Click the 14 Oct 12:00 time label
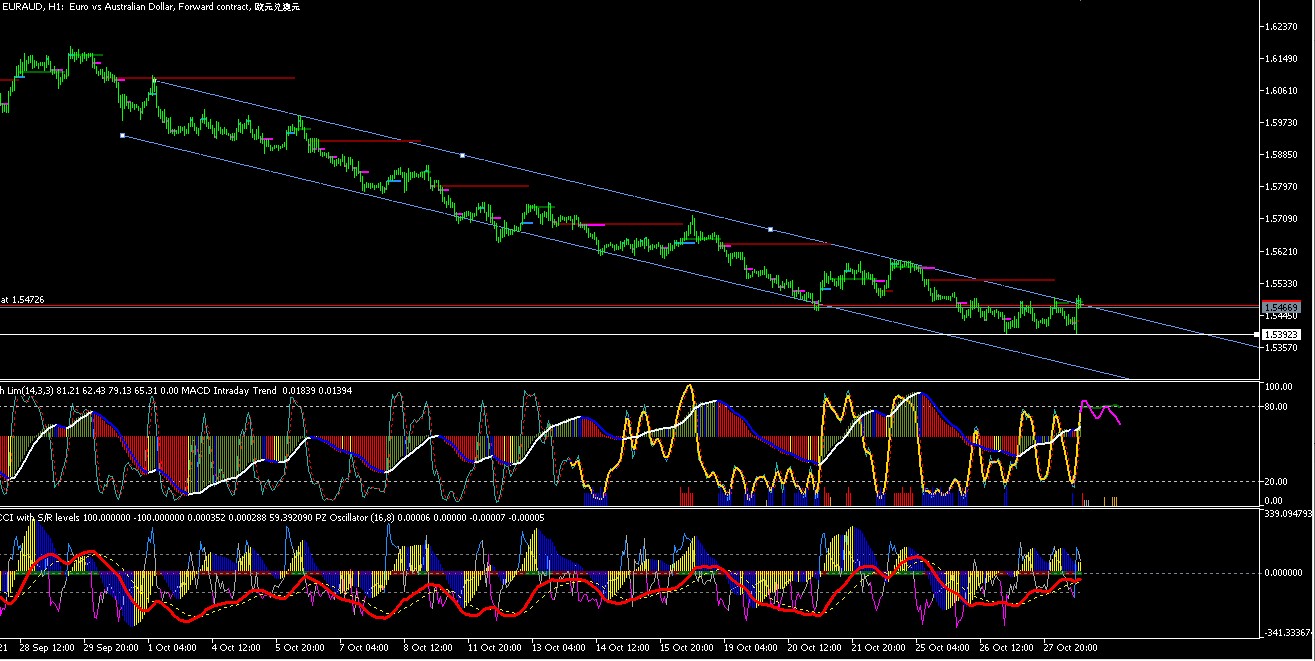The image size is (1315, 661). coord(622,649)
